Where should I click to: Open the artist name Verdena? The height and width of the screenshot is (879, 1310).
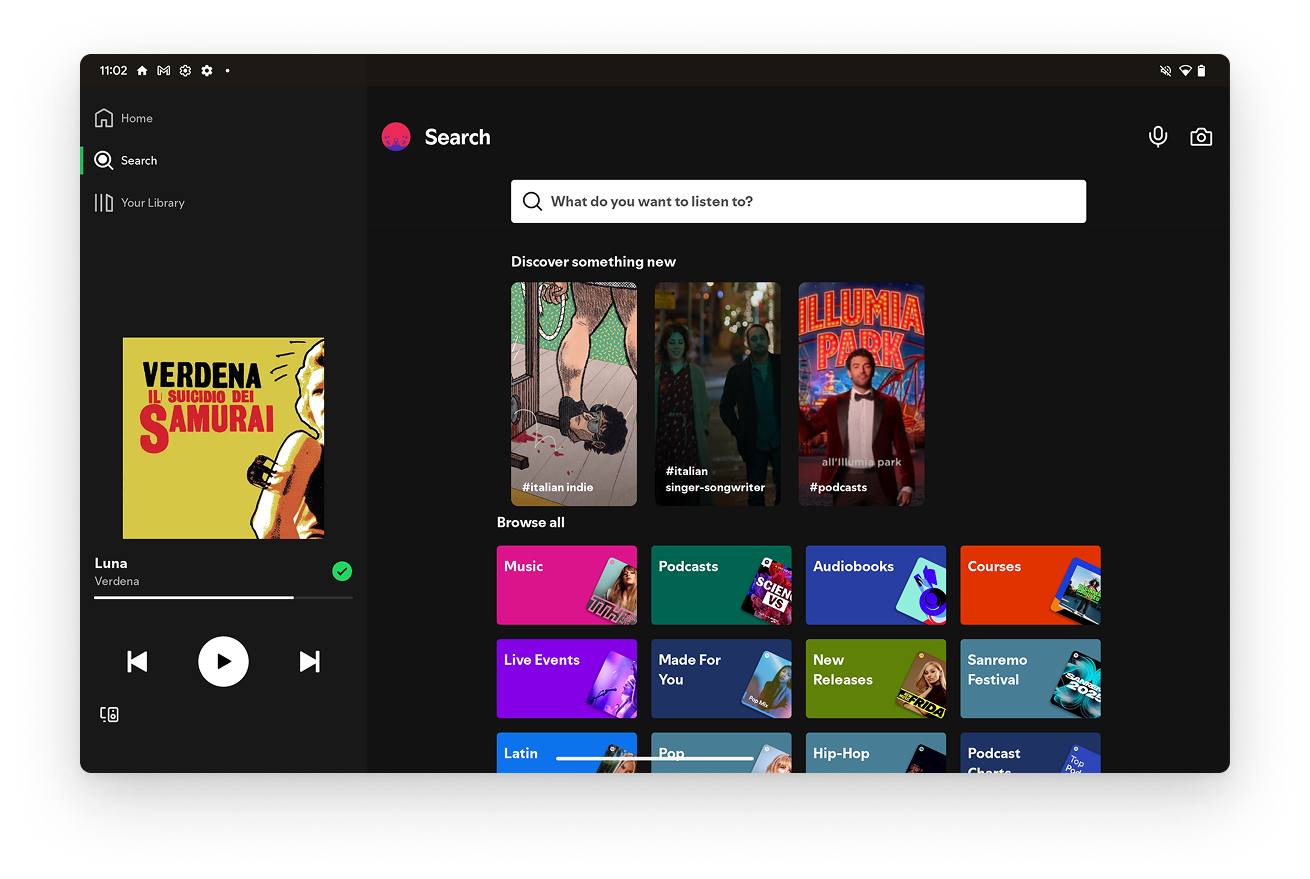tap(117, 581)
